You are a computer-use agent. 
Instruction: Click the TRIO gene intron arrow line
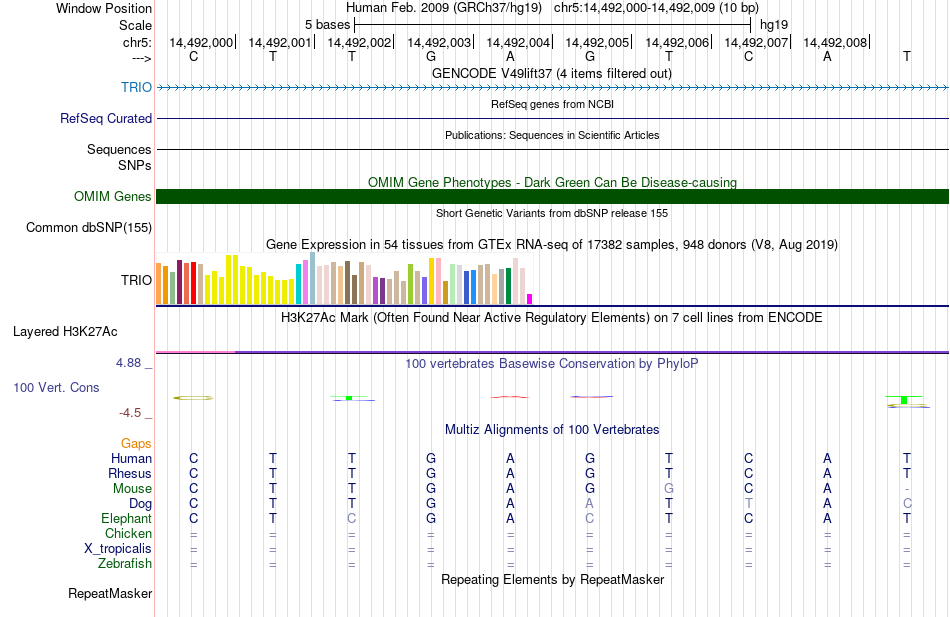coord(552,88)
